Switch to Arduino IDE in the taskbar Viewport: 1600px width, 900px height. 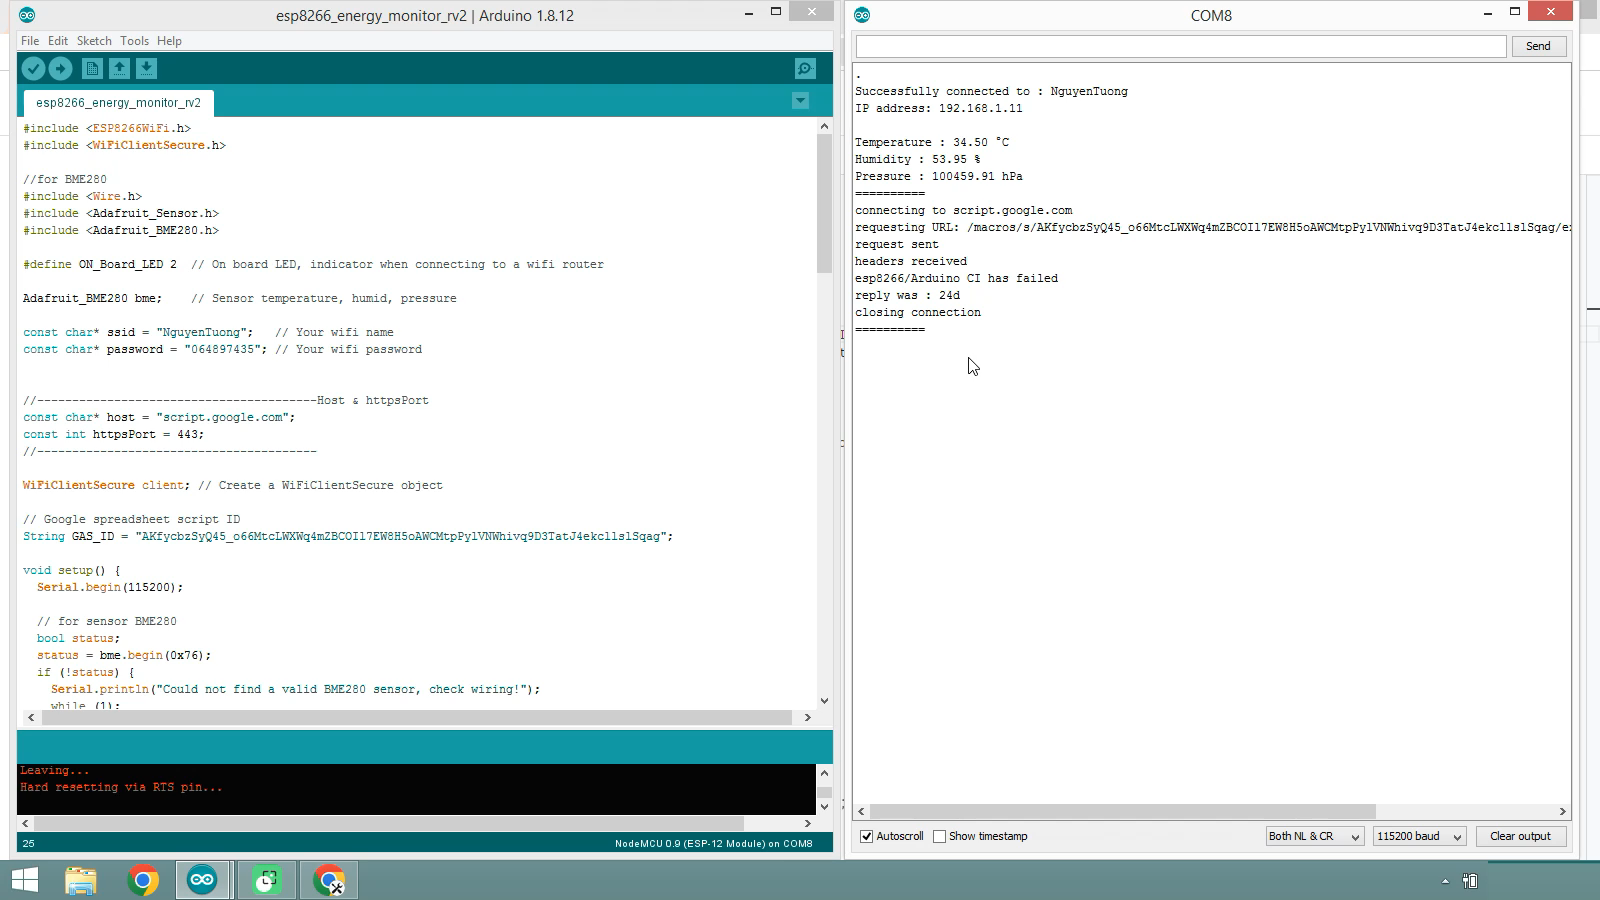tap(203, 880)
